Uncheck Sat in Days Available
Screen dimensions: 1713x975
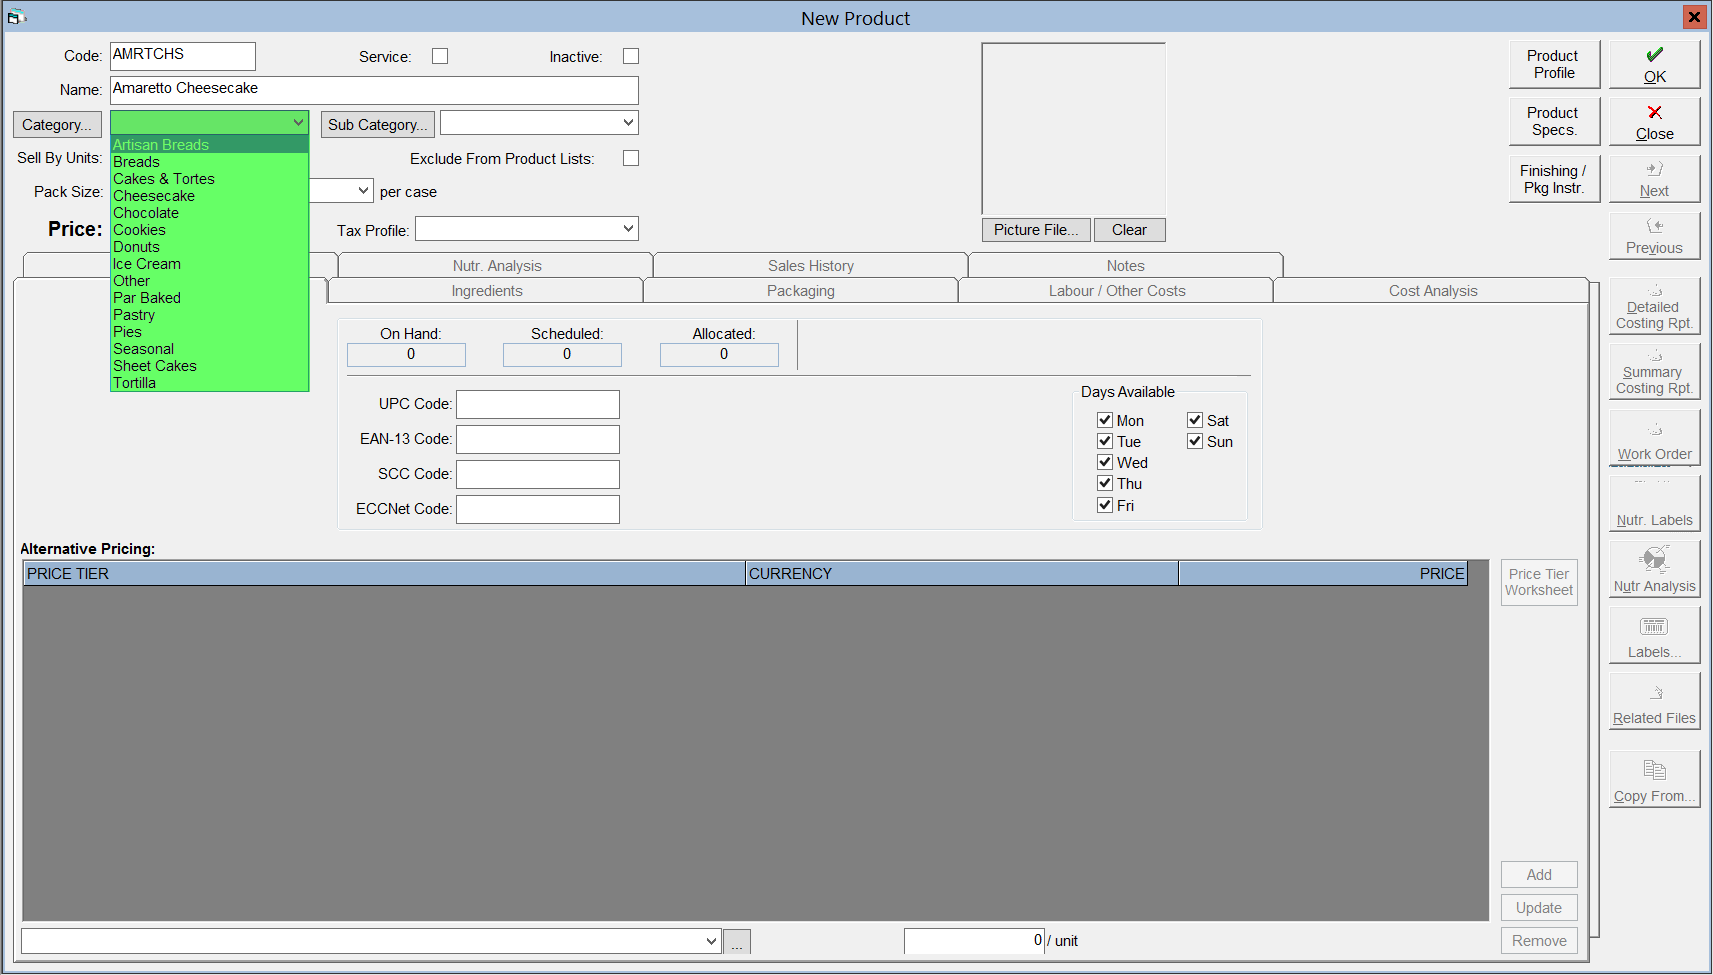pyautogui.click(x=1195, y=420)
